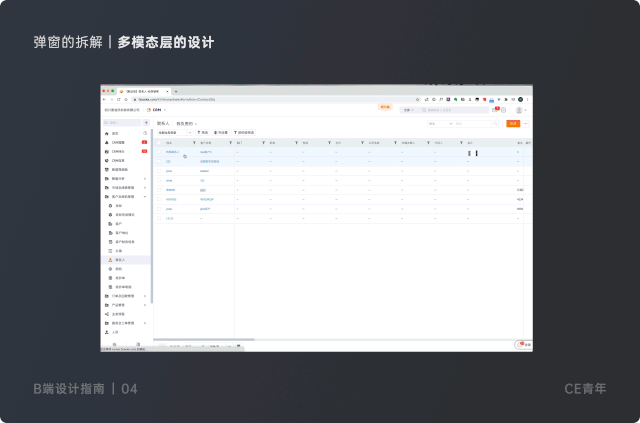
Task: Click the table horizontal scrollbar
Action: tap(204, 339)
